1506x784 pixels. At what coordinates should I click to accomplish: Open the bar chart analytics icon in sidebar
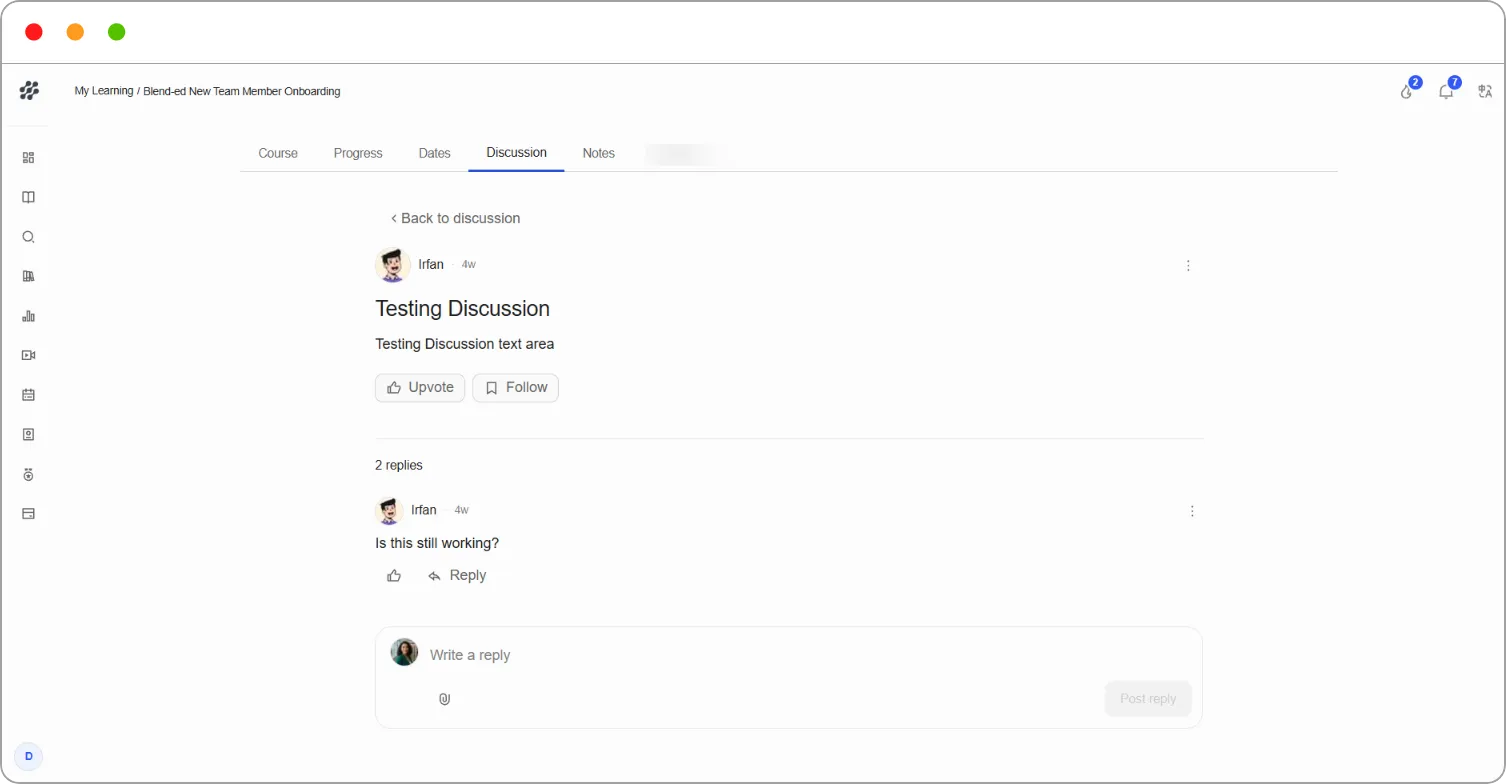(28, 316)
